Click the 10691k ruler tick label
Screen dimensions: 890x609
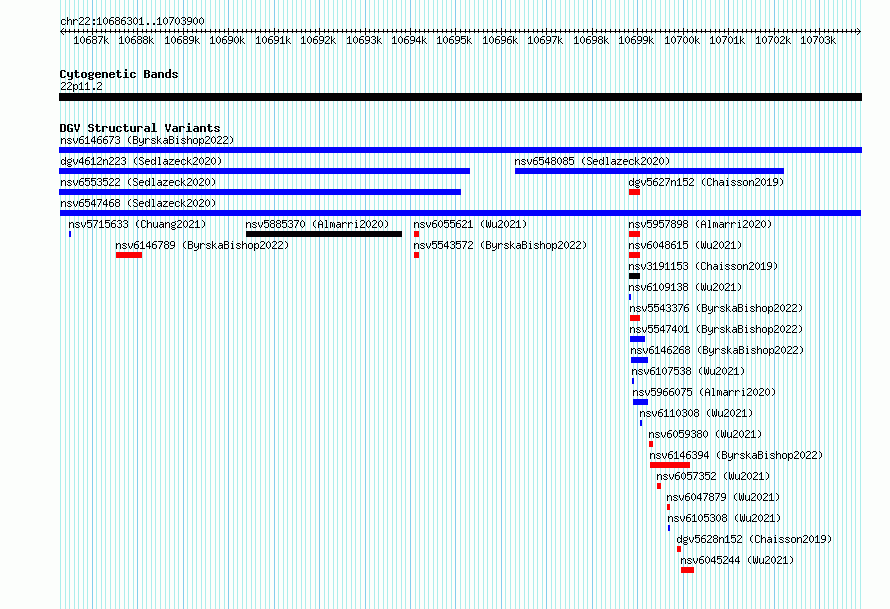[273, 40]
